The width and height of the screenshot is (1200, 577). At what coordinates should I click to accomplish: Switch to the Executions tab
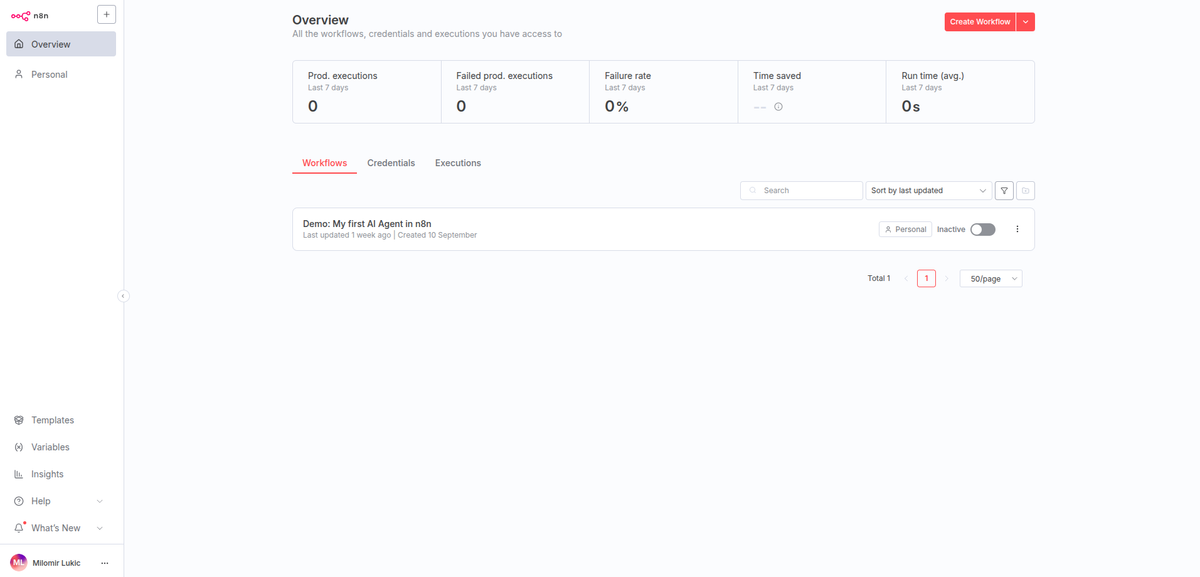coord(457,162)
